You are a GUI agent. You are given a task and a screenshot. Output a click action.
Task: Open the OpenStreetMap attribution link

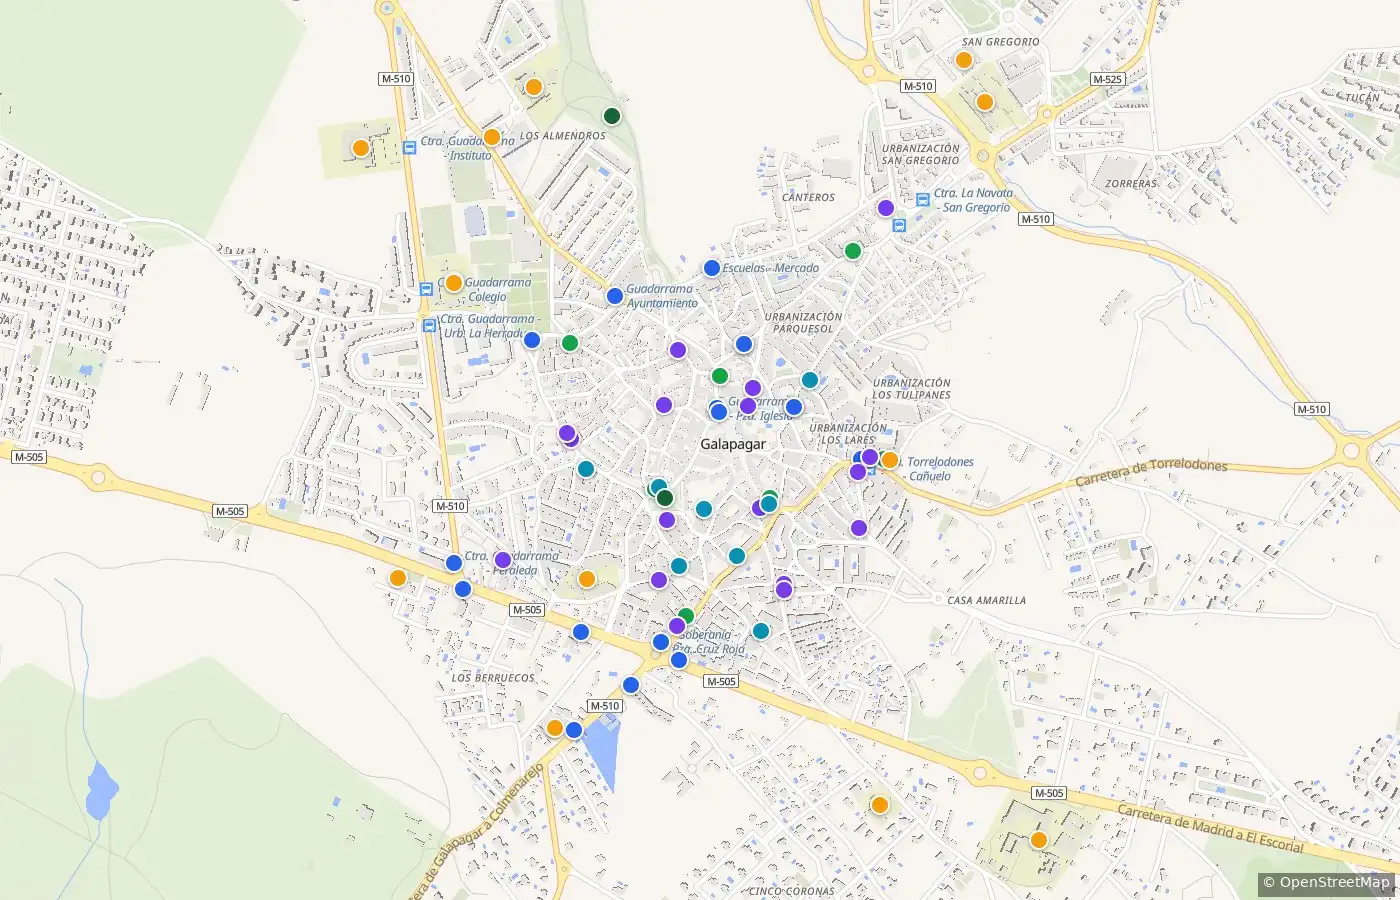(1326, 882)
